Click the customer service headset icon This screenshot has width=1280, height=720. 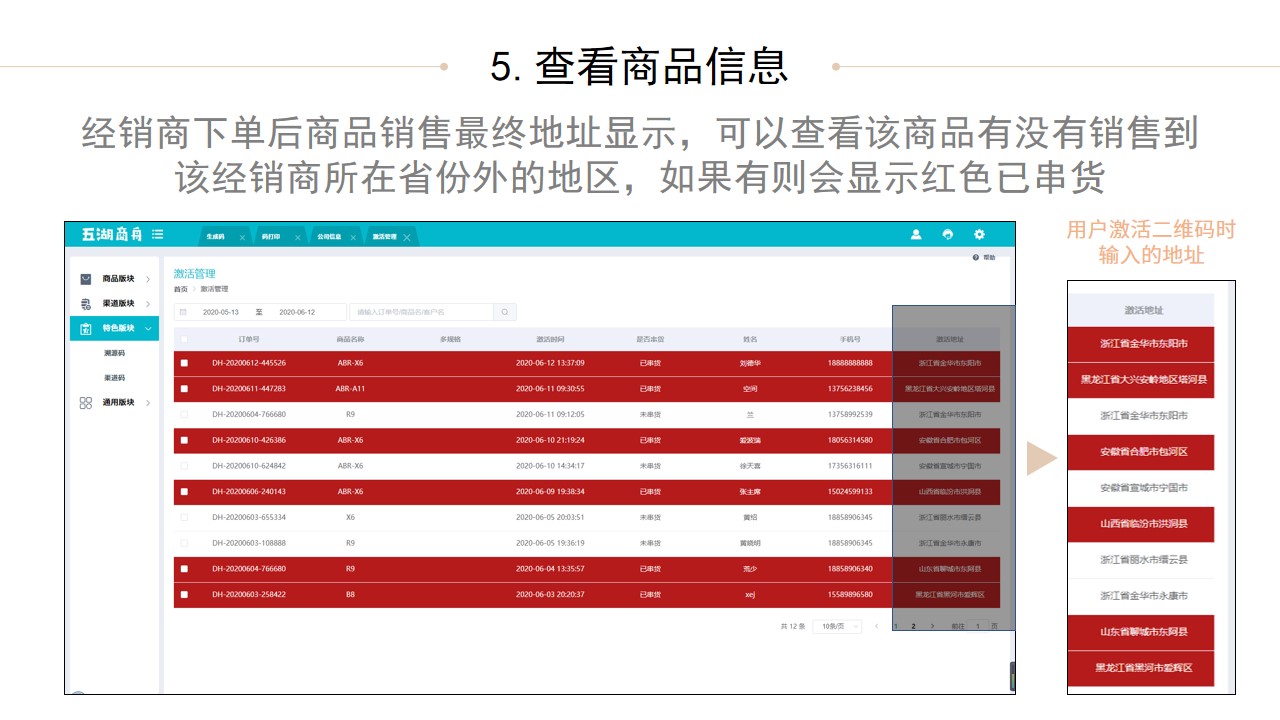[948, 235]
